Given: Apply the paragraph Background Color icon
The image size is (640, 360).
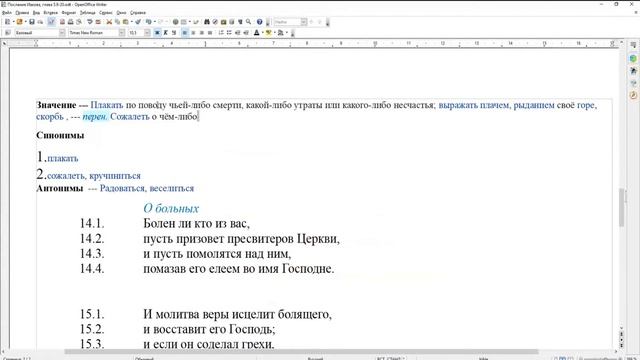Looking at the screenshot, I should 281,33.
